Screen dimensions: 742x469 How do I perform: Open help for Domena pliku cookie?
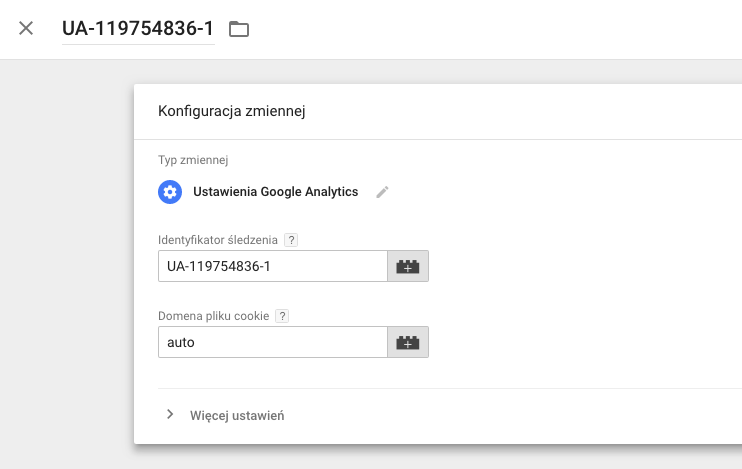click(x=282, y=316)
